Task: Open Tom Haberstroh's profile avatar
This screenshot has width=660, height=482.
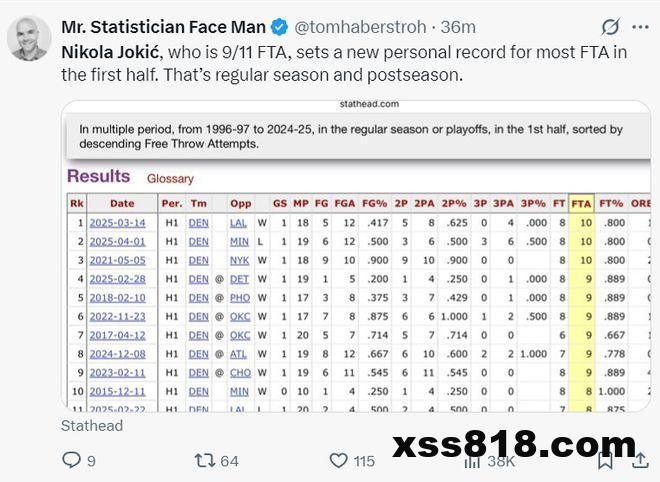Action: 29,39
